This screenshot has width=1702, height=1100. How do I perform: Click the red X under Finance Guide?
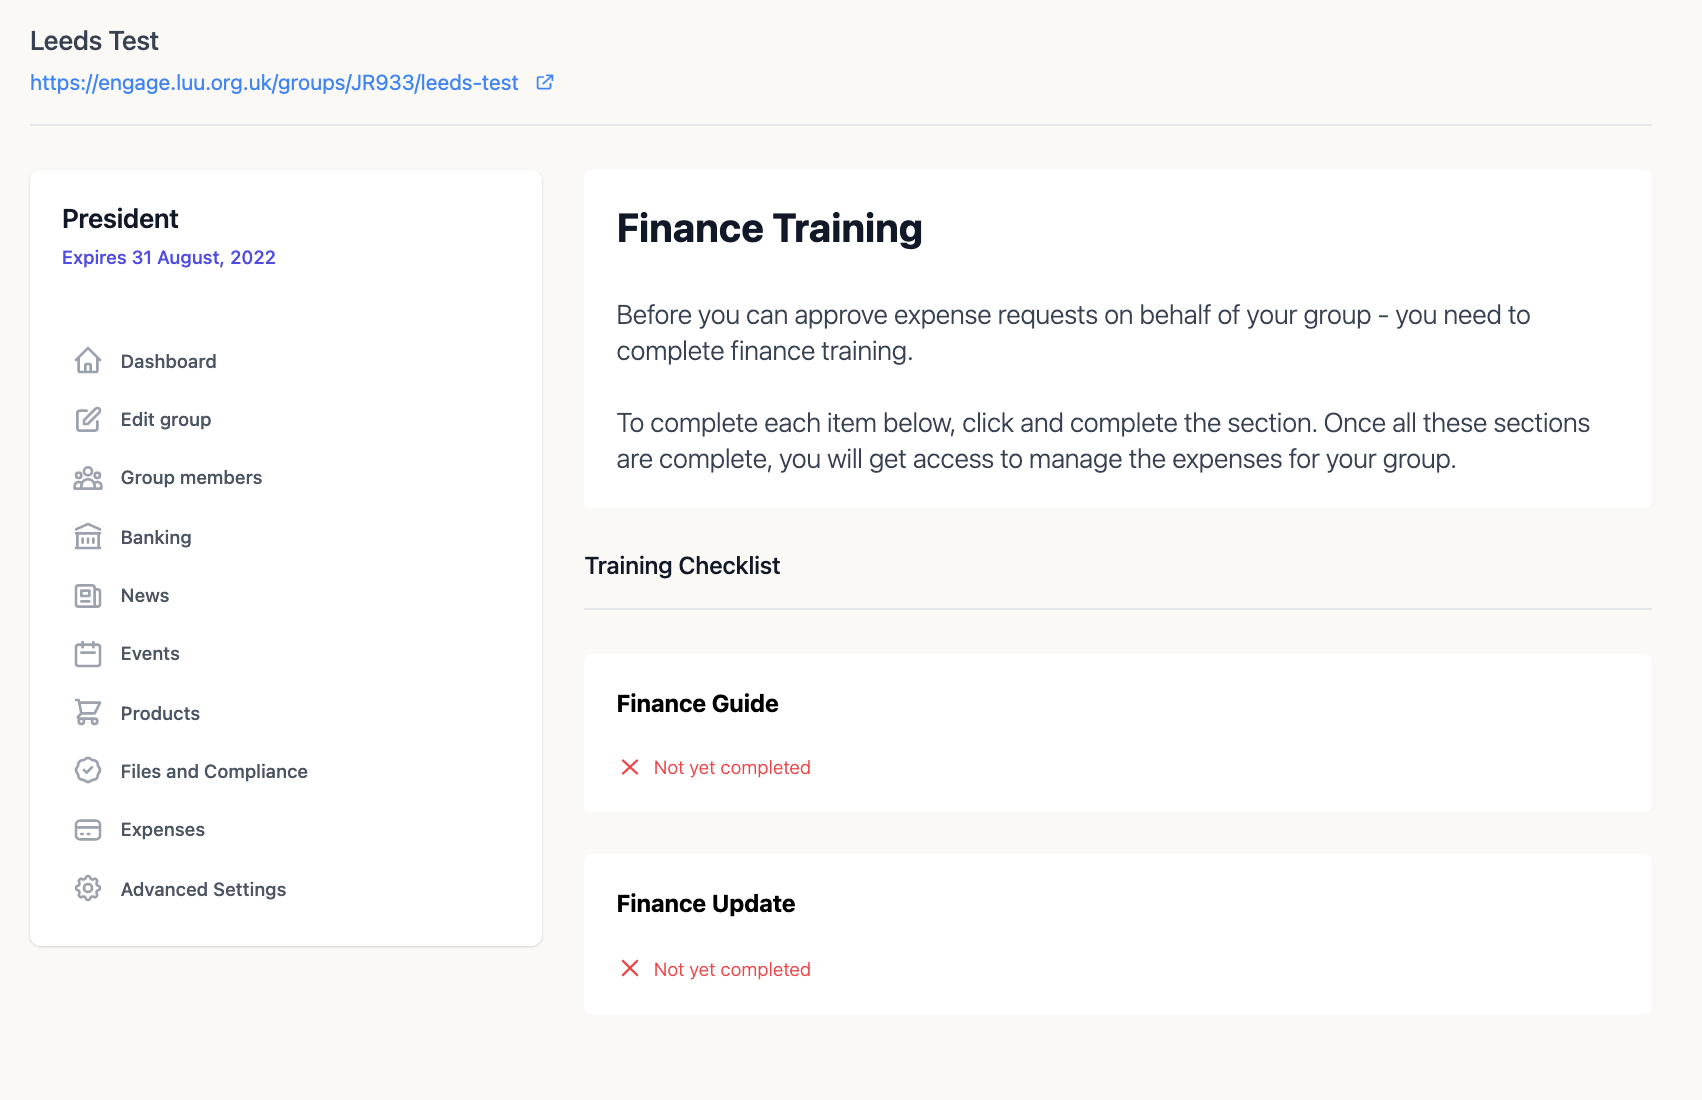[x=630, y=767]
